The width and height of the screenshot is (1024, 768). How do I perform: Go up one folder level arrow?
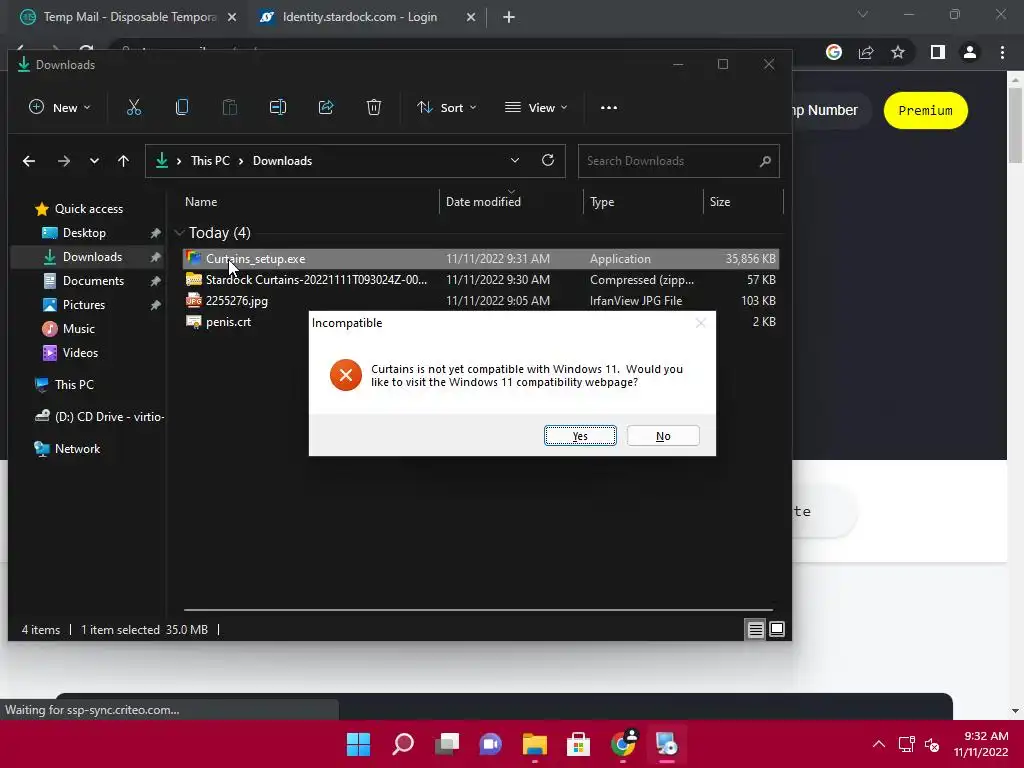(x=123, y=161)
